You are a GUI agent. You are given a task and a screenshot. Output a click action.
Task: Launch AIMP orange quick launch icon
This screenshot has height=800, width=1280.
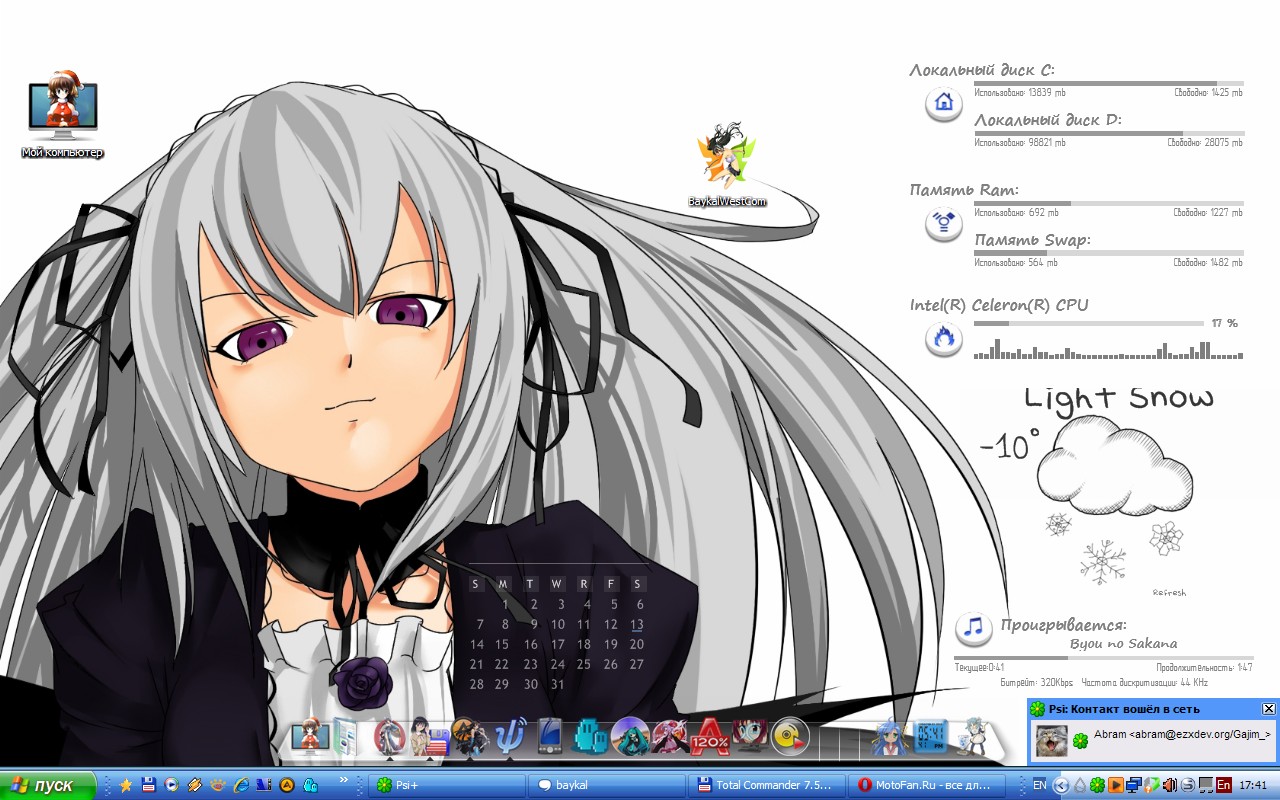pos(287,785)
